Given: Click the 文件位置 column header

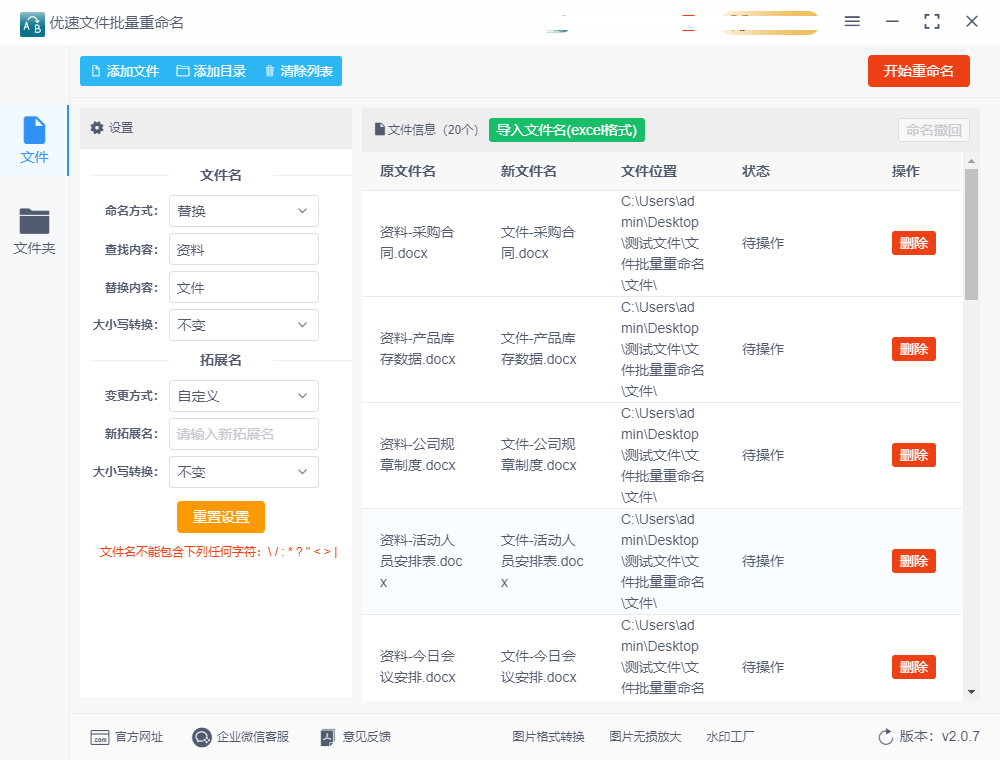Looking at the screenshot, I should 649,171.
